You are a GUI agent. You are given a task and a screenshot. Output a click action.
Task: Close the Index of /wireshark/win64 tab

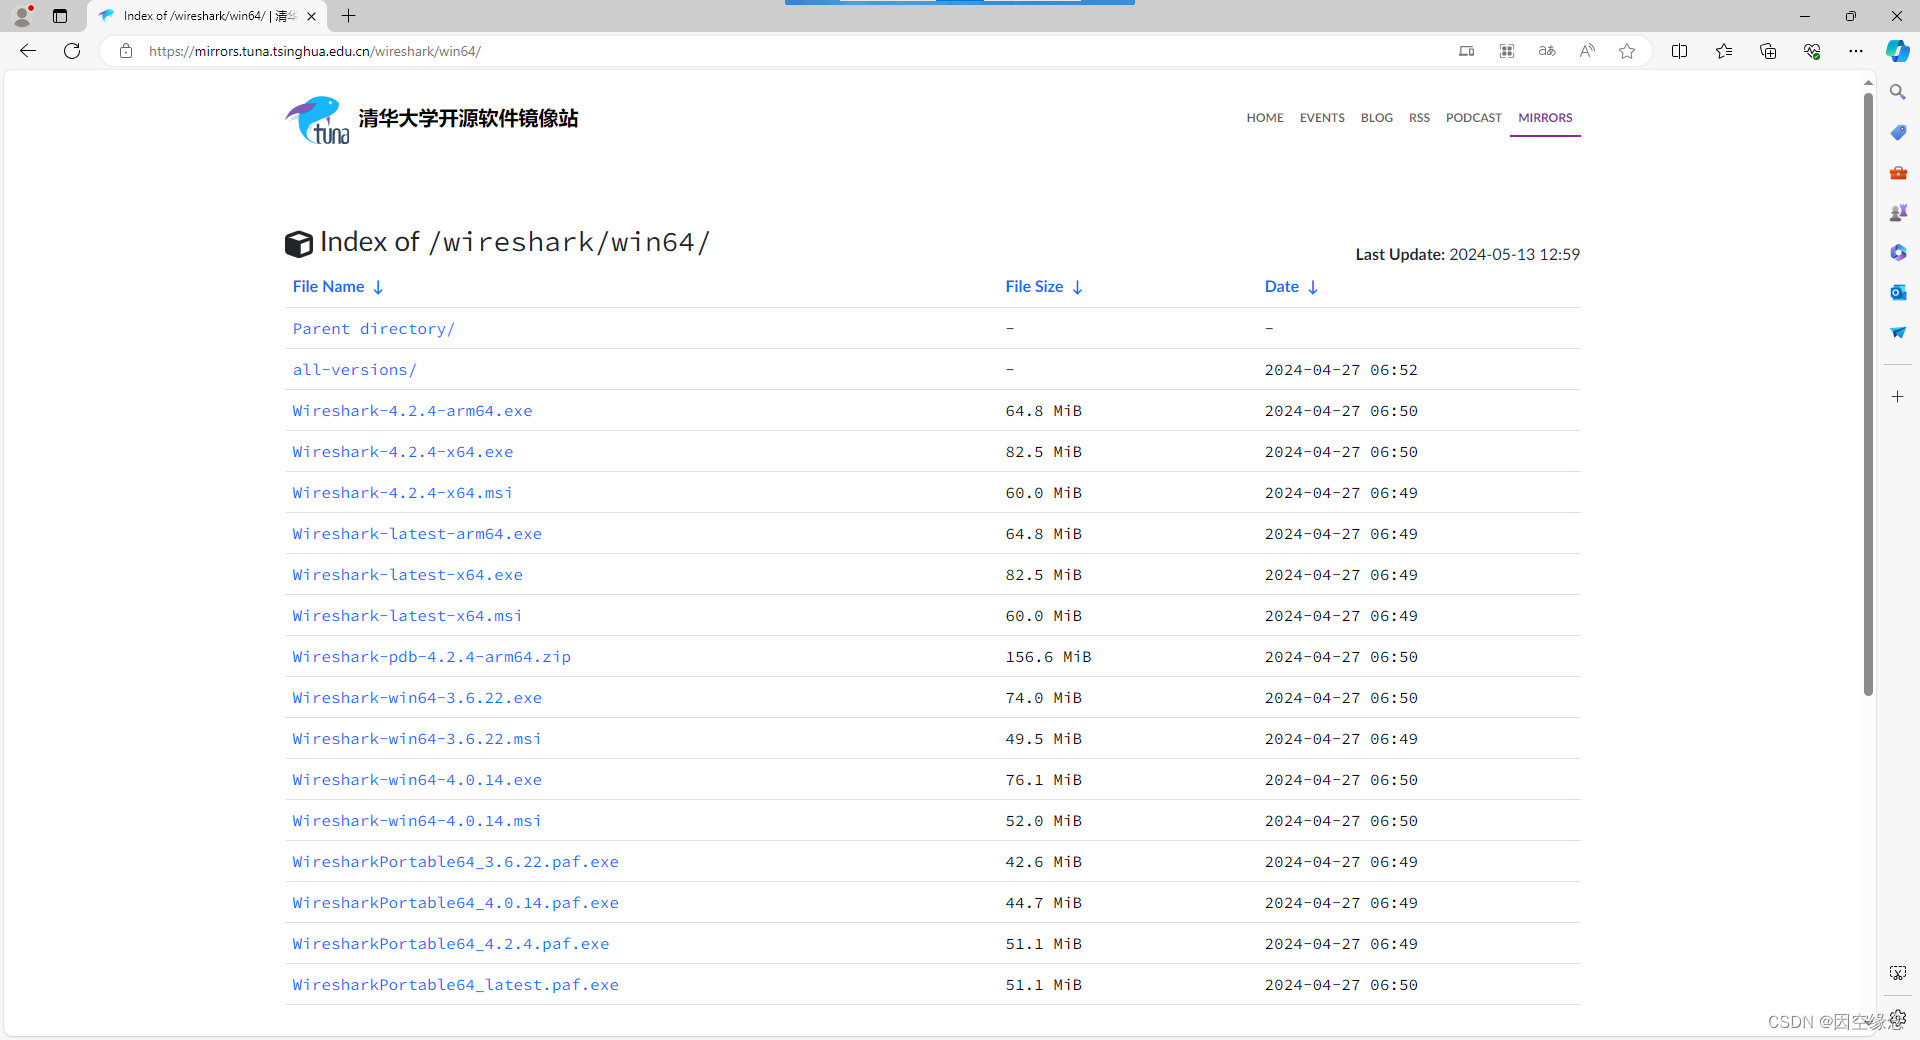(x=311, y=16)
